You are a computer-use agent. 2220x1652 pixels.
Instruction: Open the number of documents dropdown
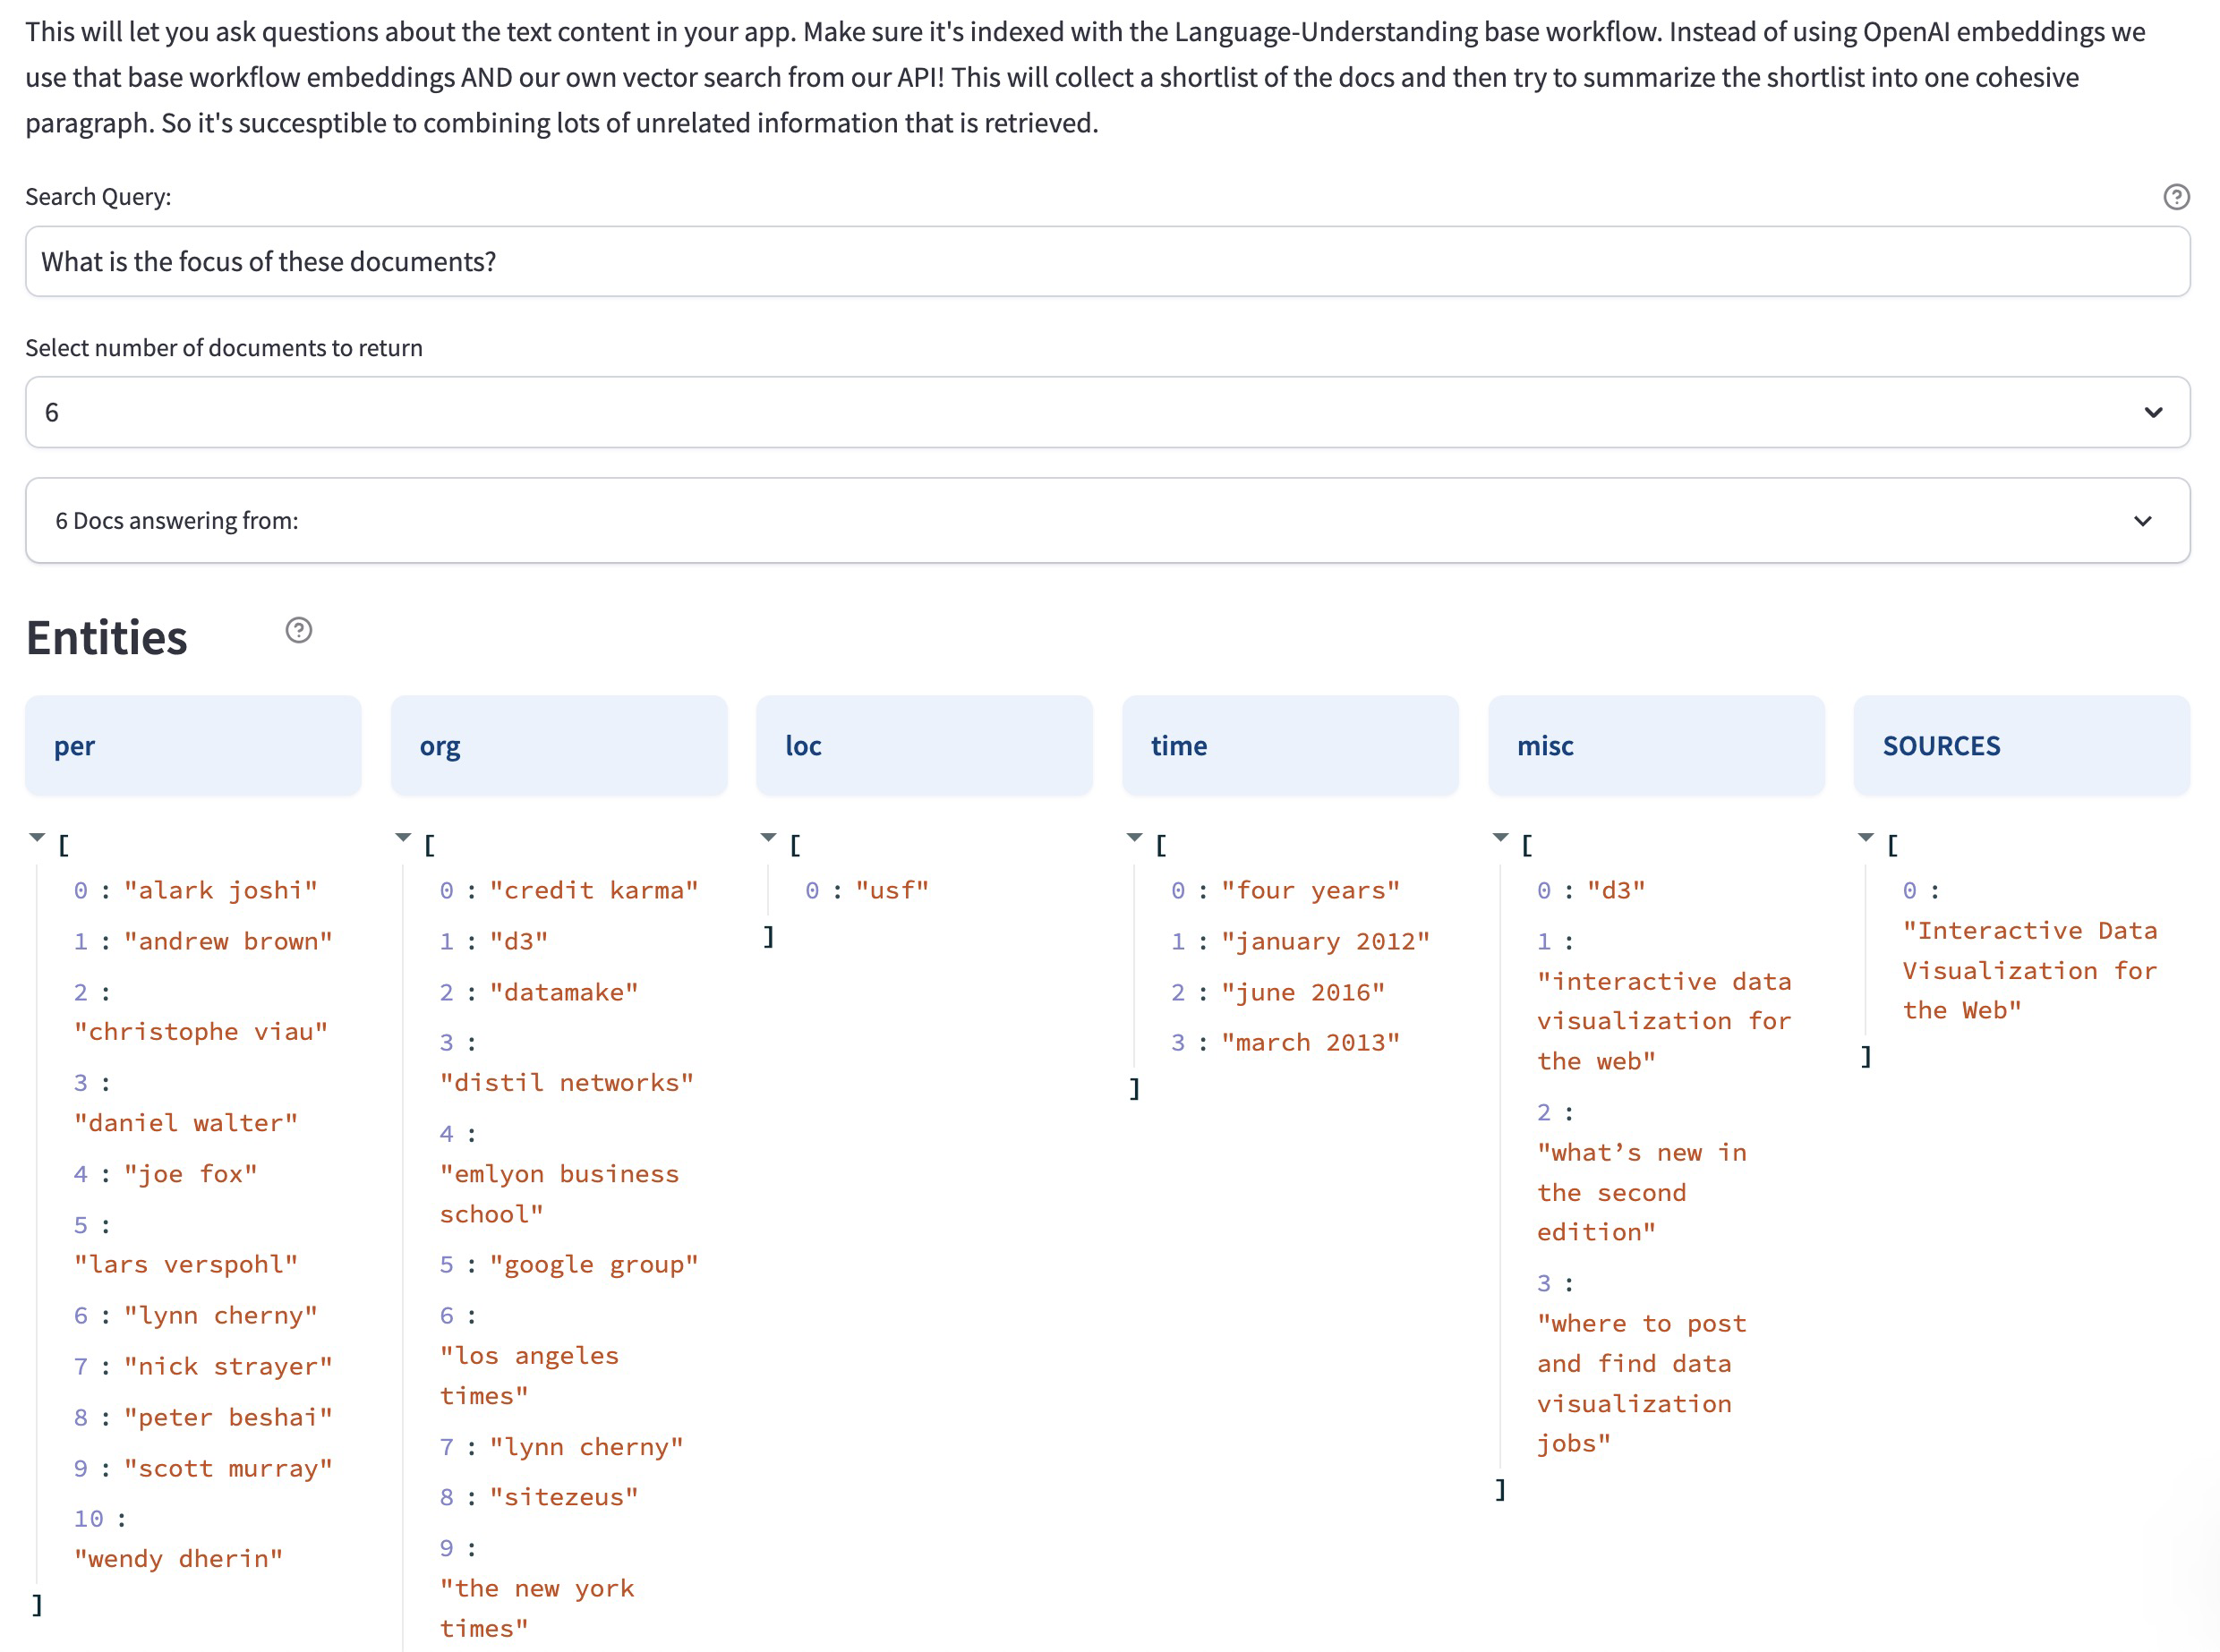click(x=1107, y=412)
